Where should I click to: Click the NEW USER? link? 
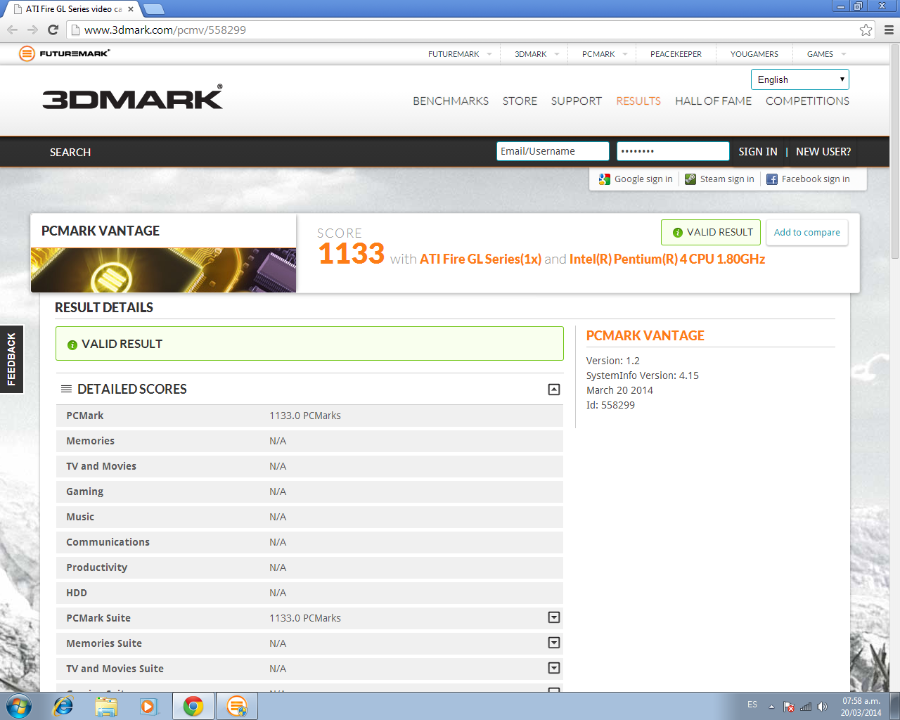(823, 152)
